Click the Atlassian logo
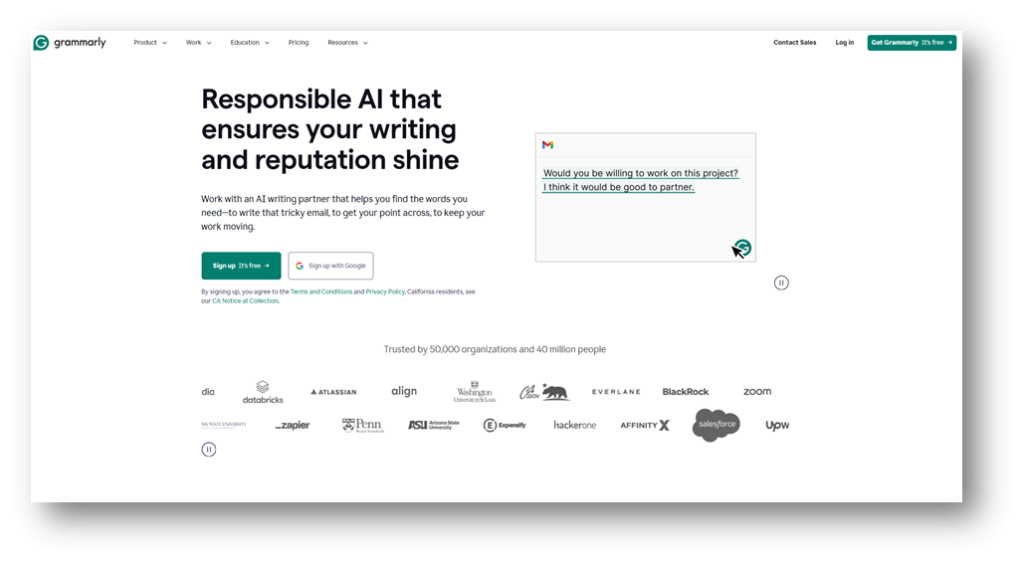Image resolution: width=1024 pixels, height=564 pixels. point(334,392)
